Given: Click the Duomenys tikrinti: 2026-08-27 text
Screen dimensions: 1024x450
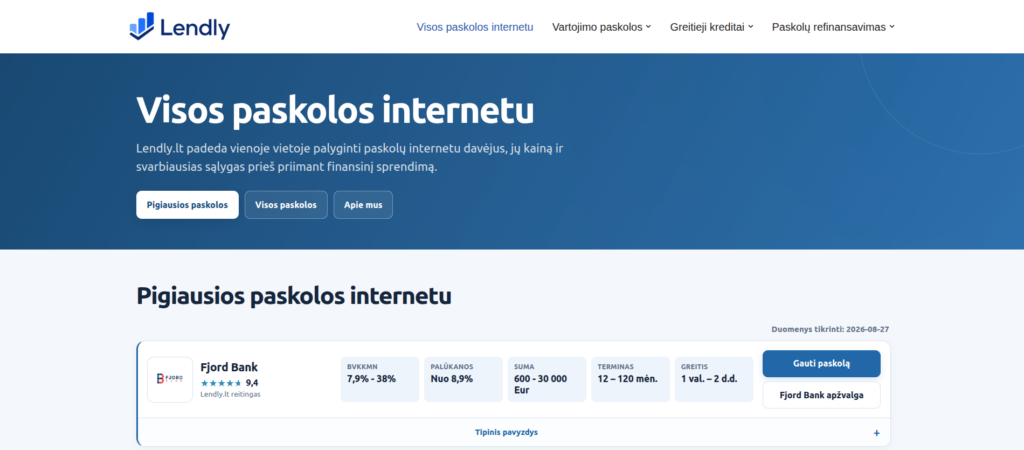Looking at the screenshot, I should (x=830, y=329).
